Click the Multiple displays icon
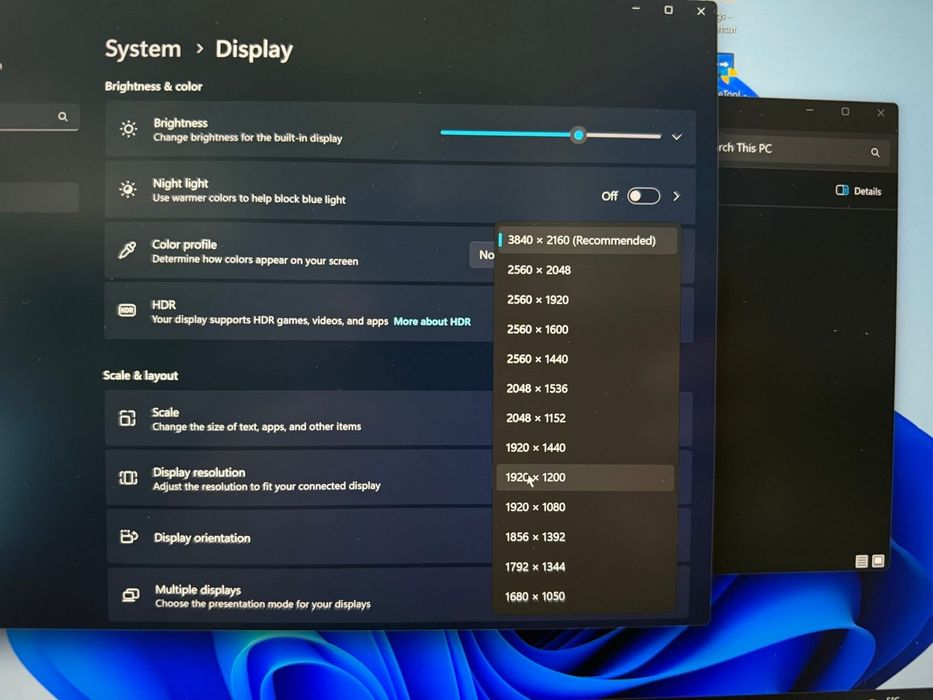Image resolution: width=933 pixels, height=700 pixels. pyautogui.click(x=130, y=595)
